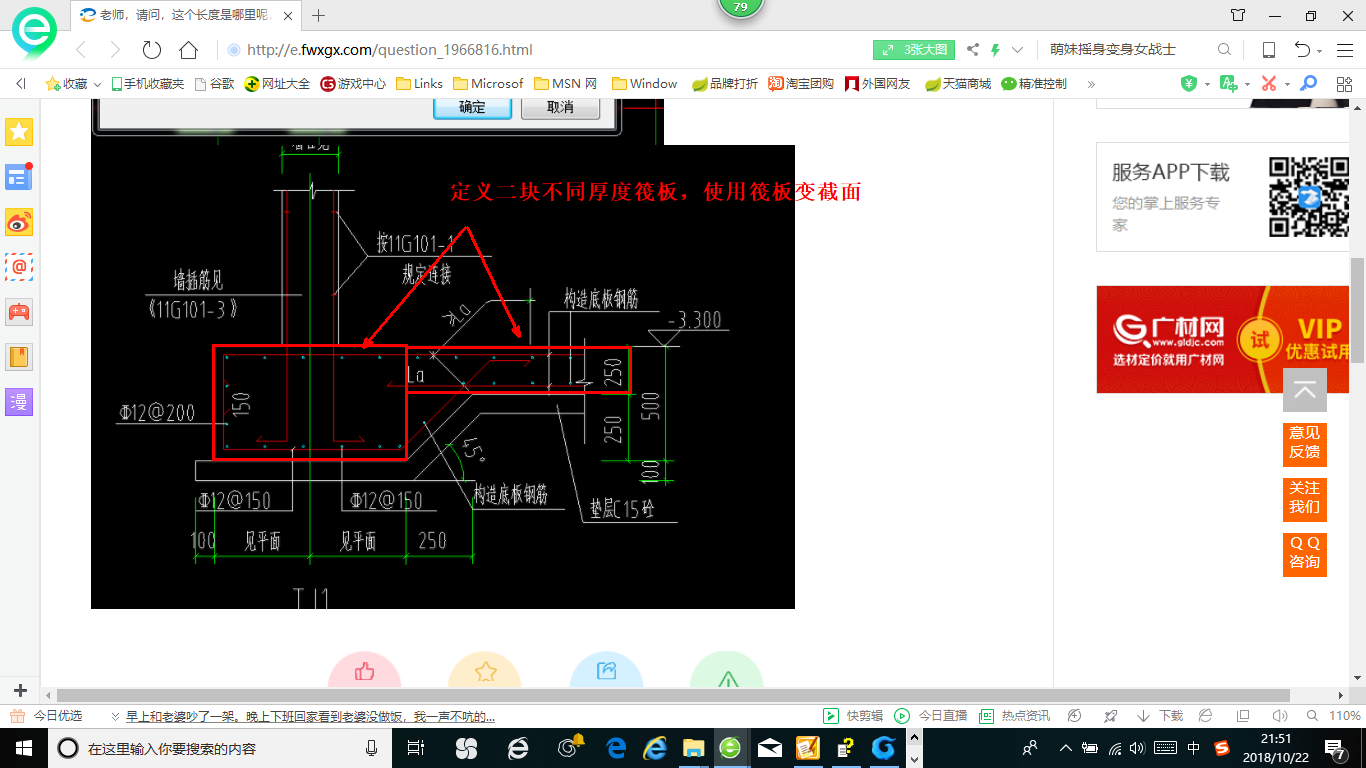Click the 取消 button in the dialog
This screenshot has width=1366, height=768.
coord(560,107)
